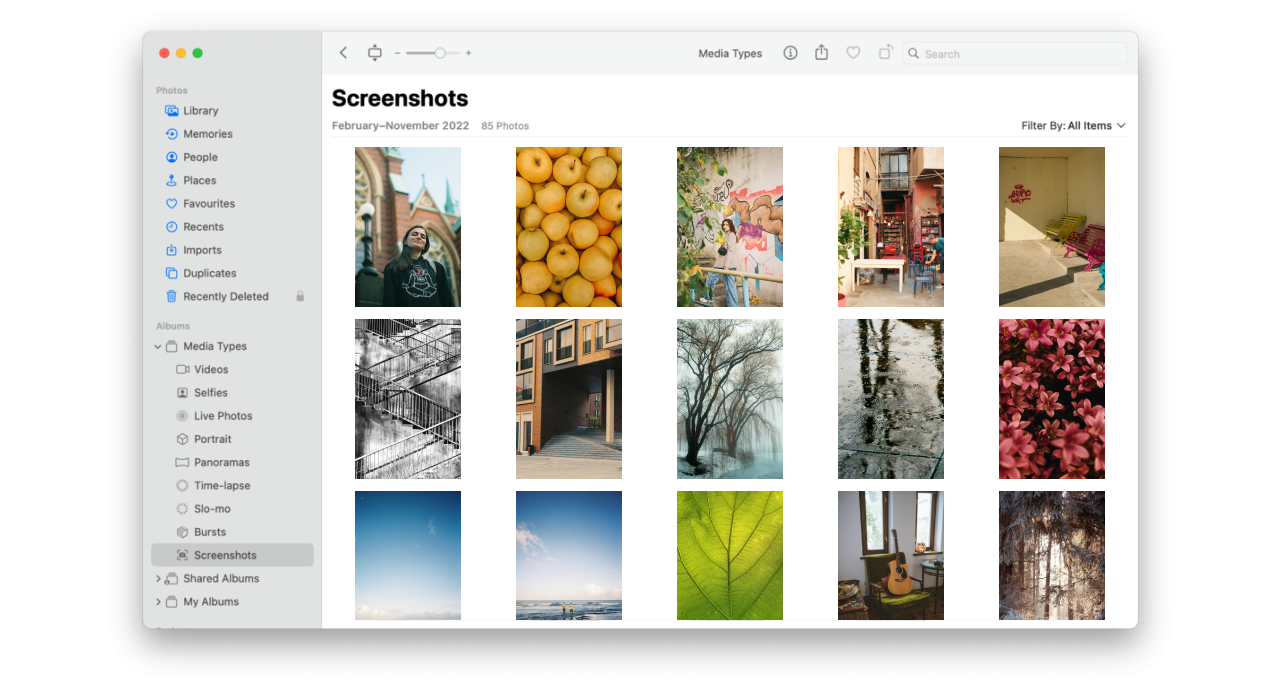Click the Screenshots album heading
Image resolution: width=1280 pixels, height=690 pixels.
pyautogui.click(x=400, y=98)
